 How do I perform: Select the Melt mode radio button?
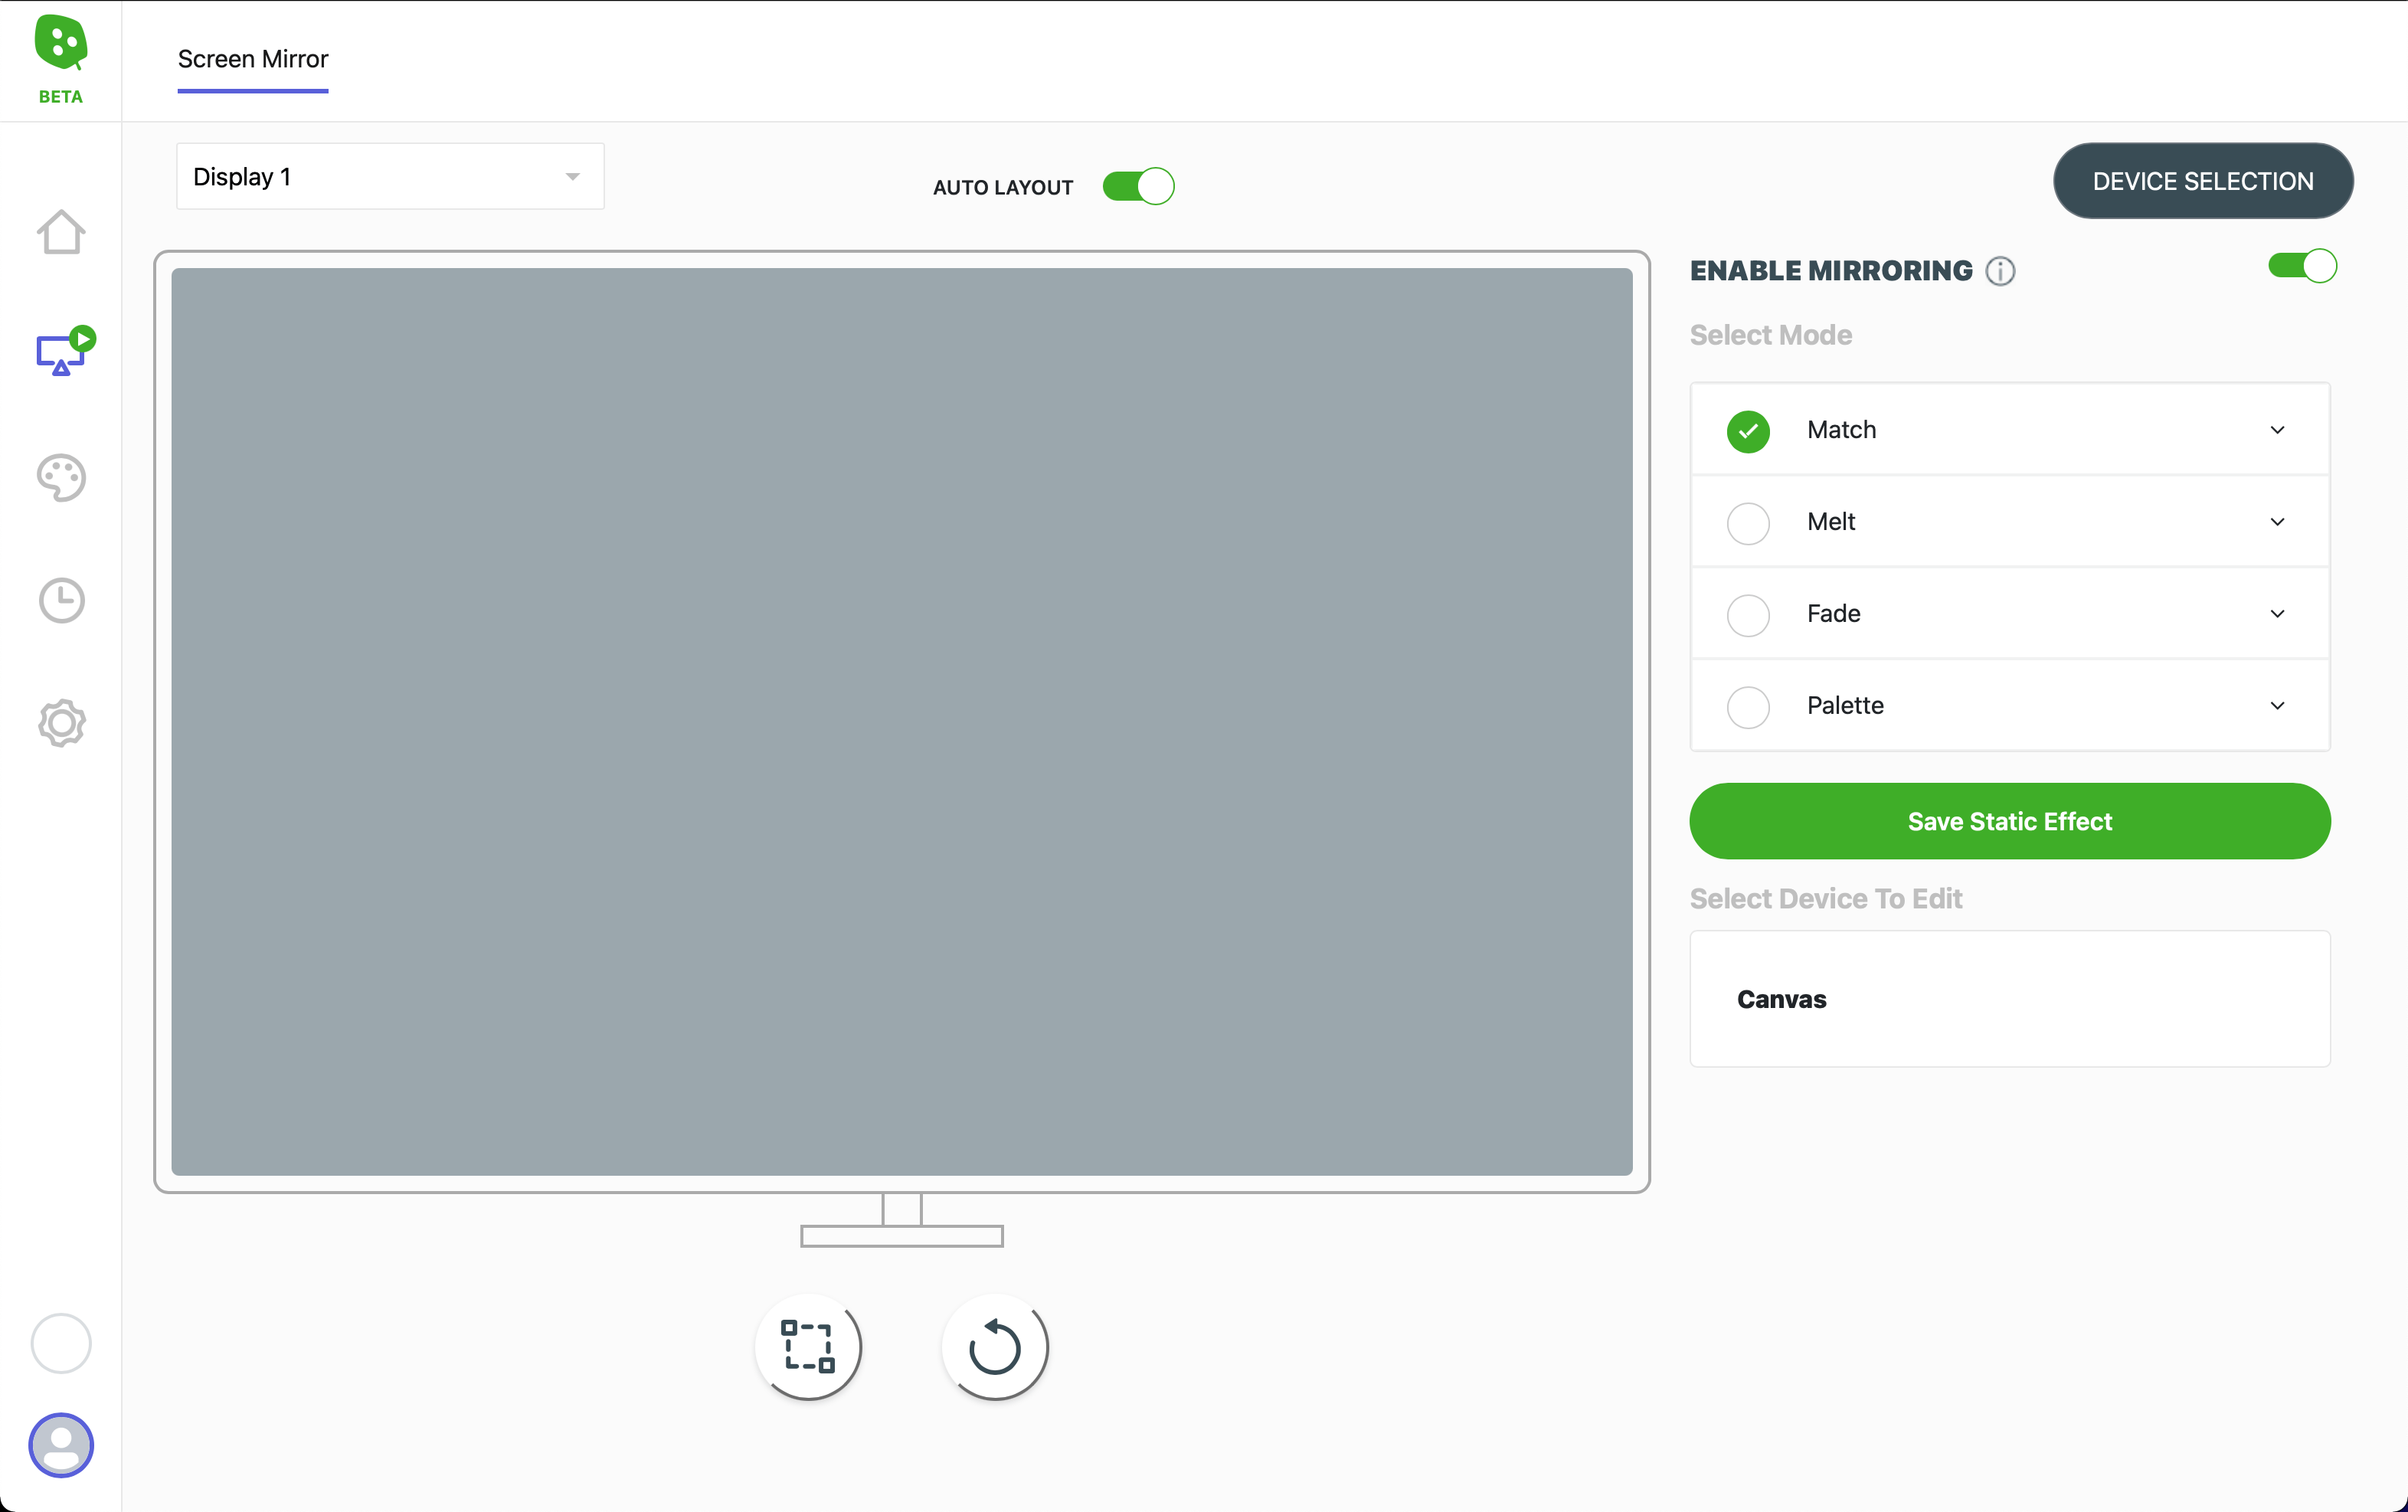(1748, 522)
